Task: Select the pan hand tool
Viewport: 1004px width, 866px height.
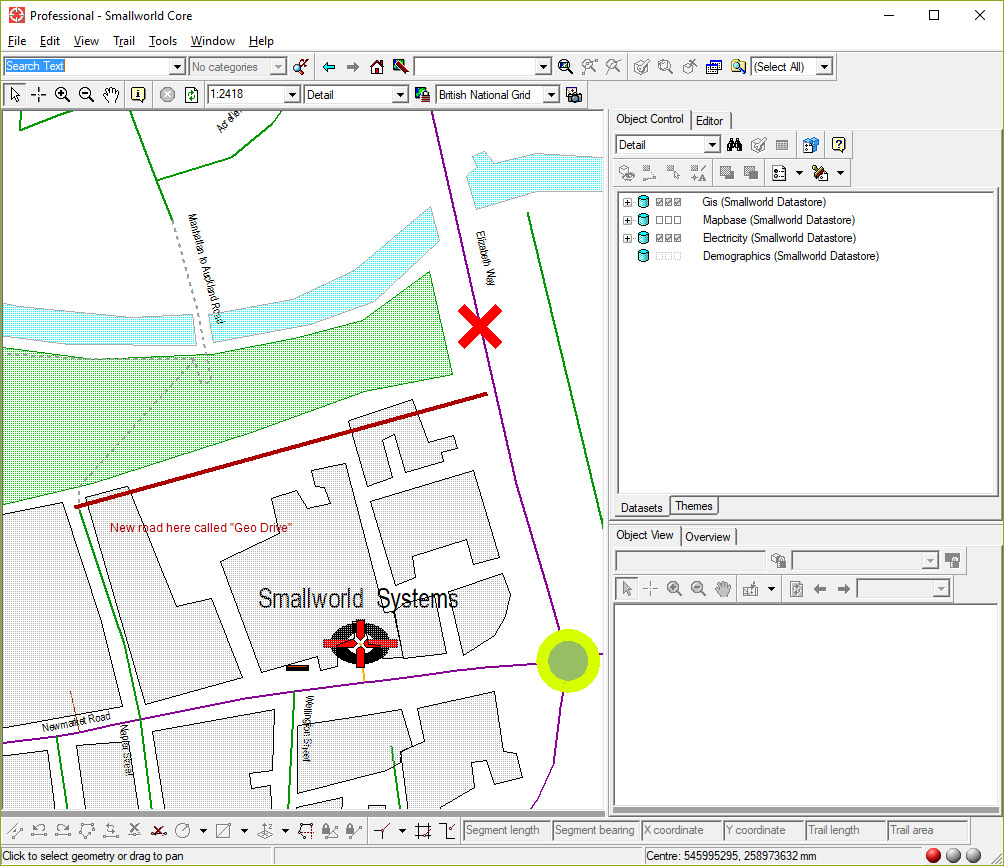Action: [110, 95]
